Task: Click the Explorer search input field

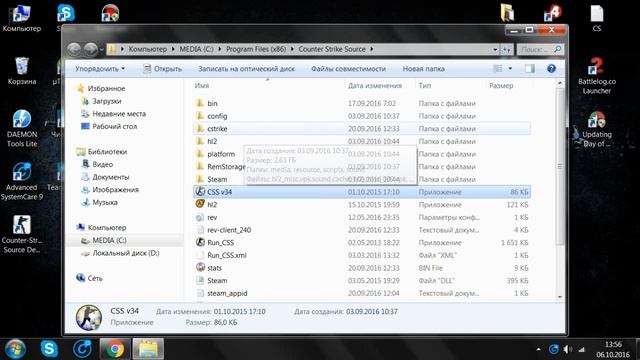Action: coord(536,49)
